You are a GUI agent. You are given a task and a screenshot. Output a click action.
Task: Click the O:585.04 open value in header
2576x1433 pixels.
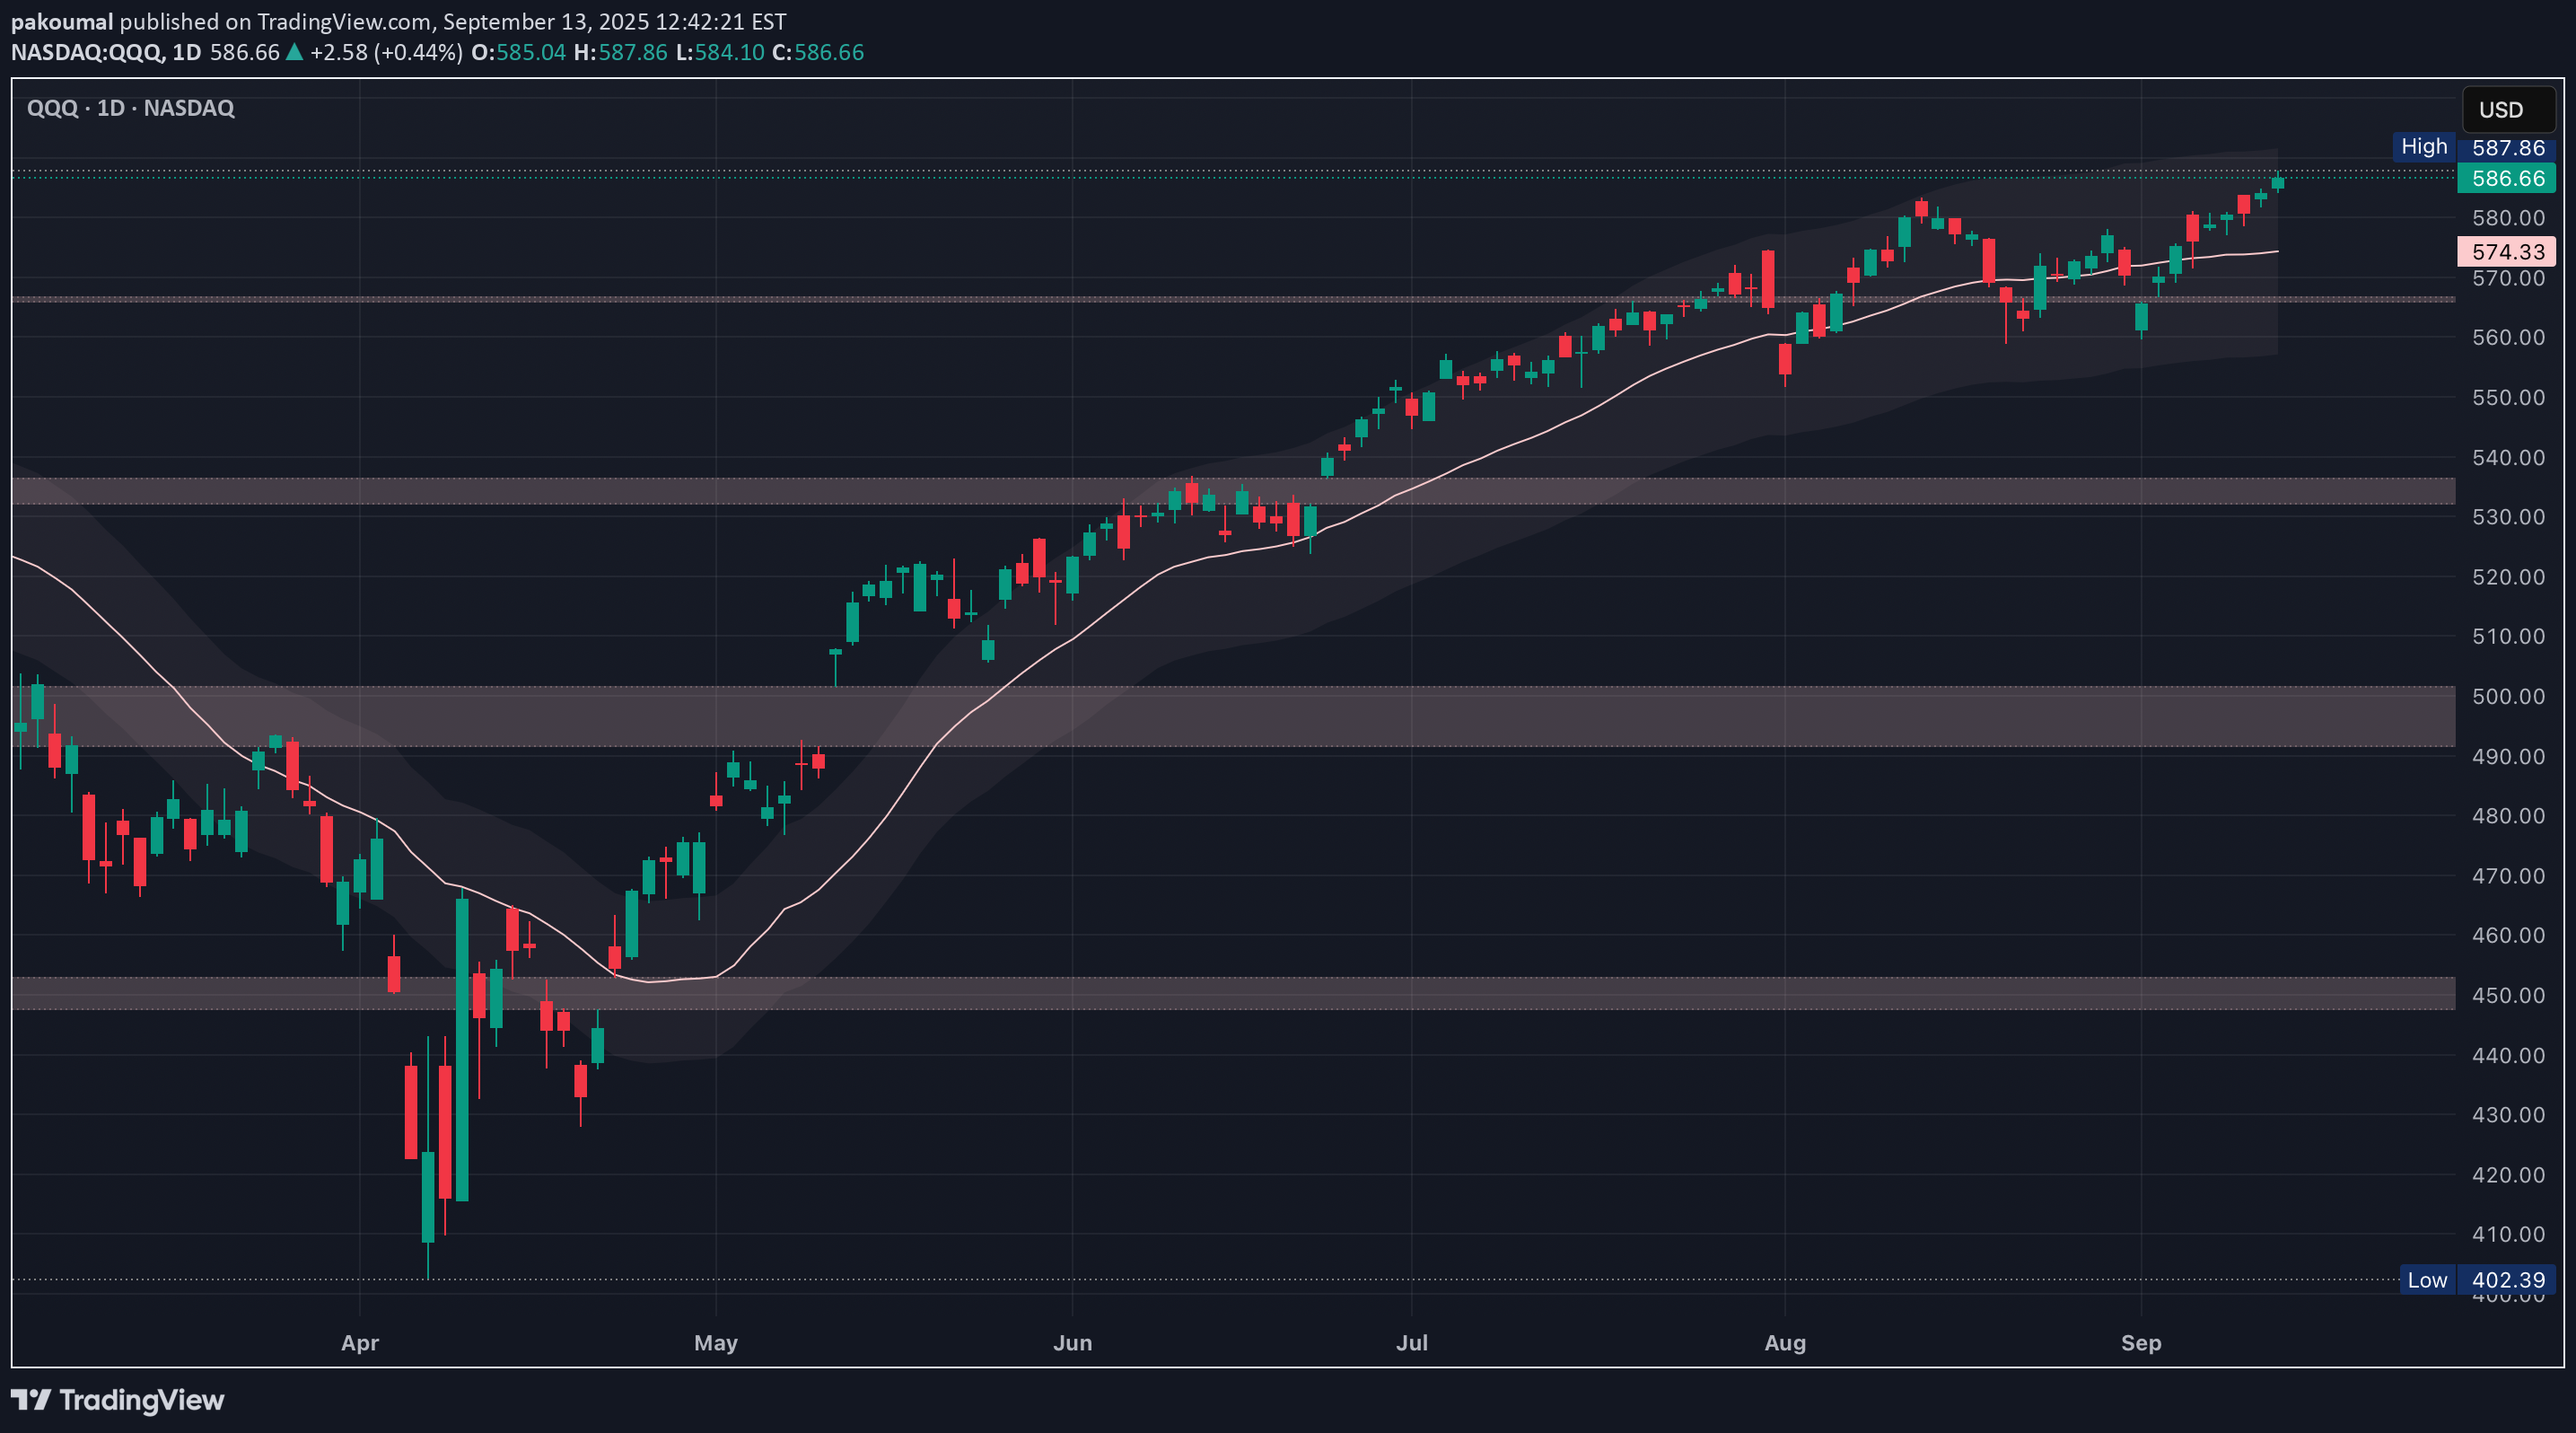518,52
